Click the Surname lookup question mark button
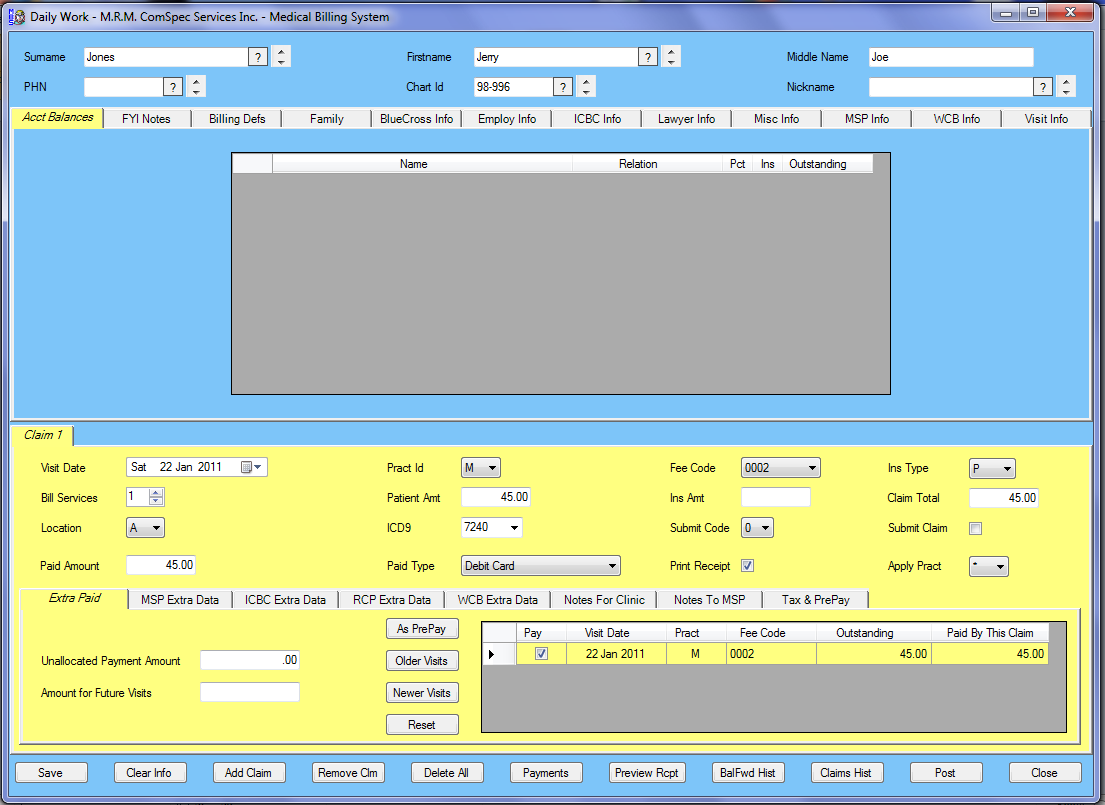The image size is (1105, 805). coord(258,57)
